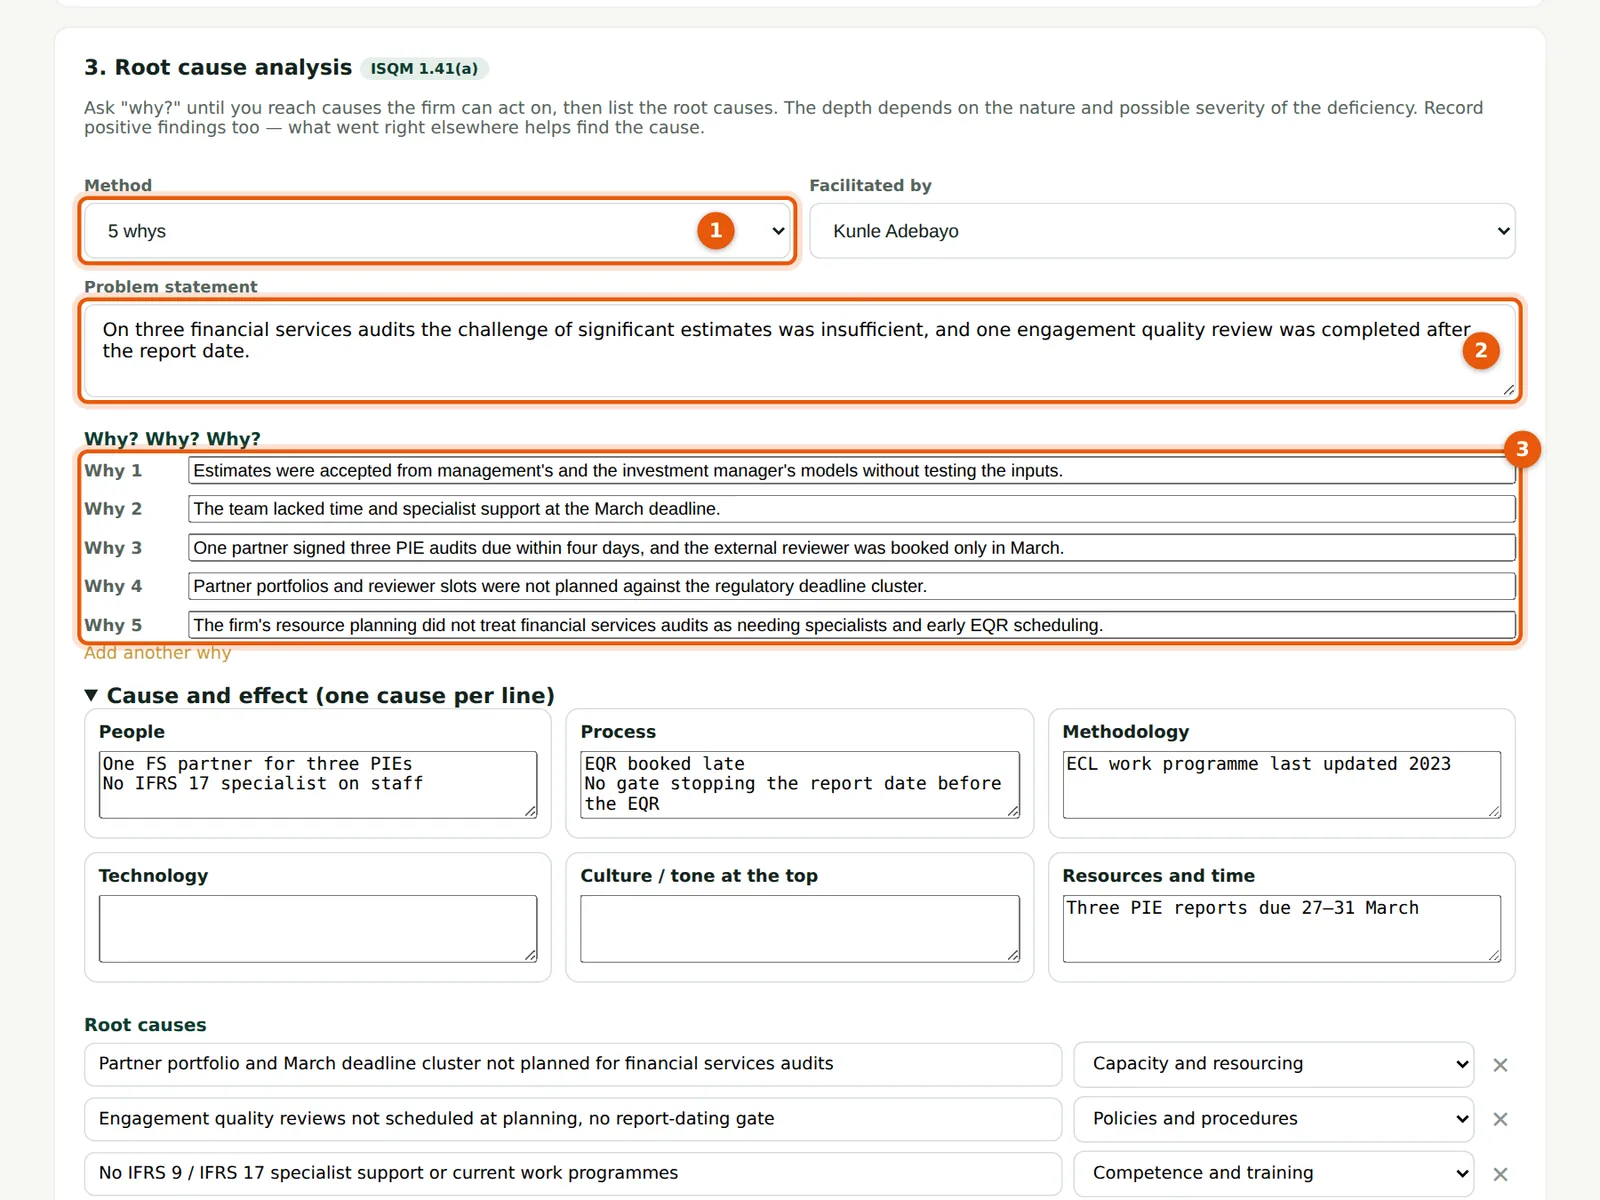Click the orange step 3 marker badge

pos(1522,449)
